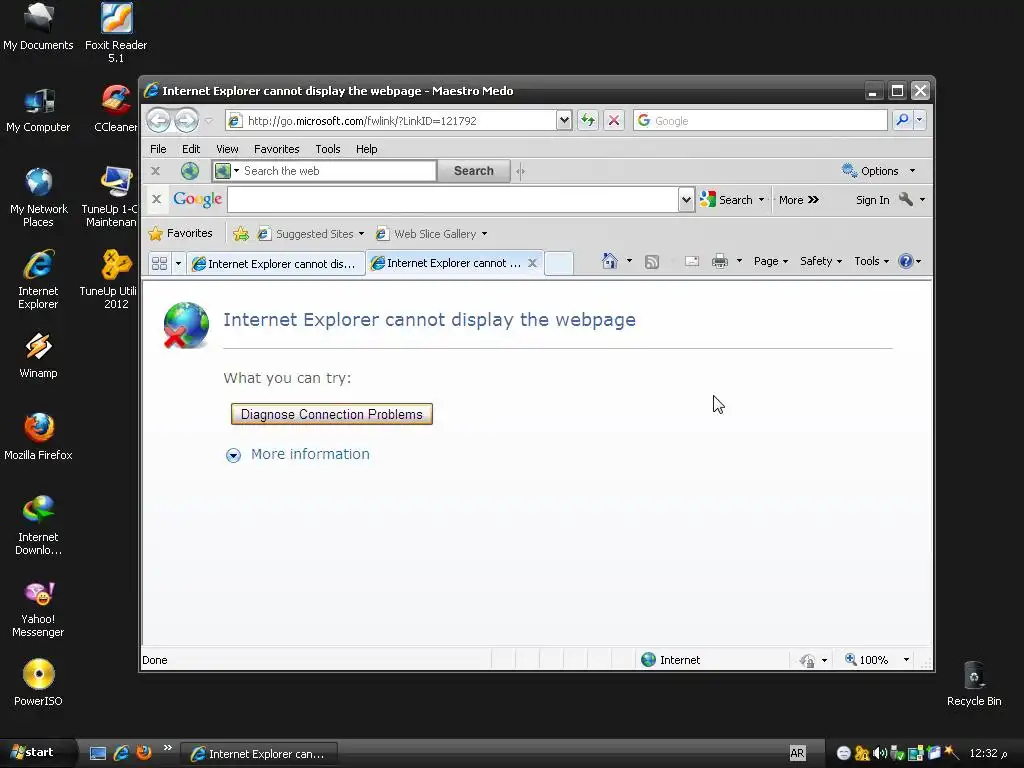Close the Google toolbar with its X

click(x=156, y=199)
